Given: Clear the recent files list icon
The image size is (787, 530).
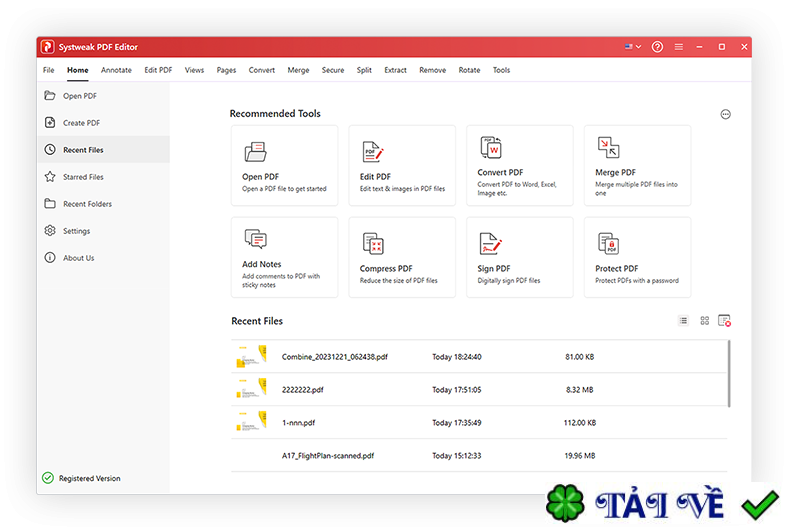Looking at the screenshot, I should click(x=724, y=320).
